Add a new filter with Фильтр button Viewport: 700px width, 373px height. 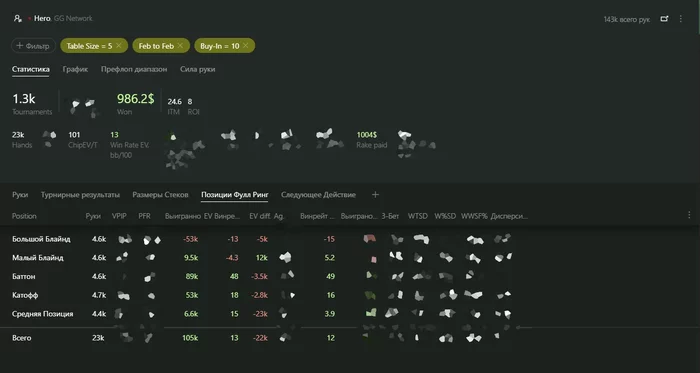coord(33,46)
